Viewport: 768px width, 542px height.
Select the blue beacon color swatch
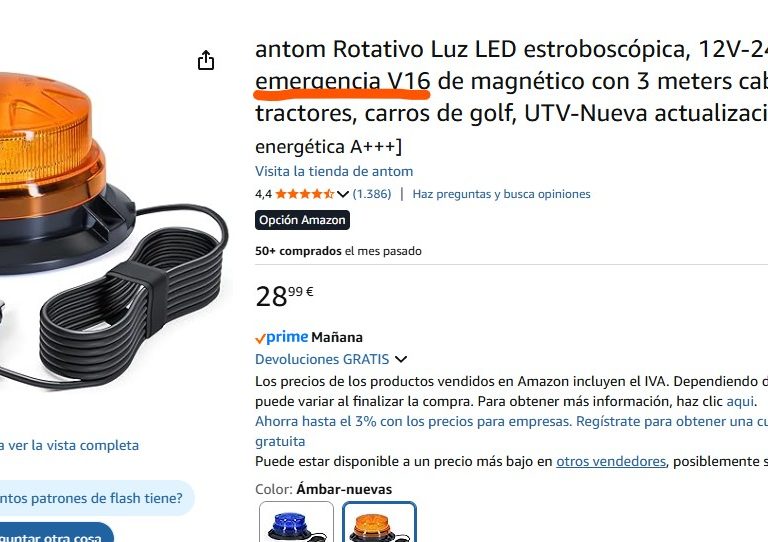coord(296,522)
